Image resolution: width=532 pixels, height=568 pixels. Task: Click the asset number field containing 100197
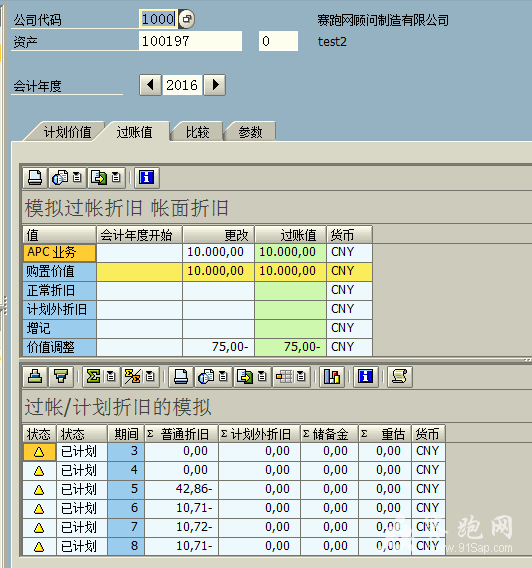click(x=190, y=41)
